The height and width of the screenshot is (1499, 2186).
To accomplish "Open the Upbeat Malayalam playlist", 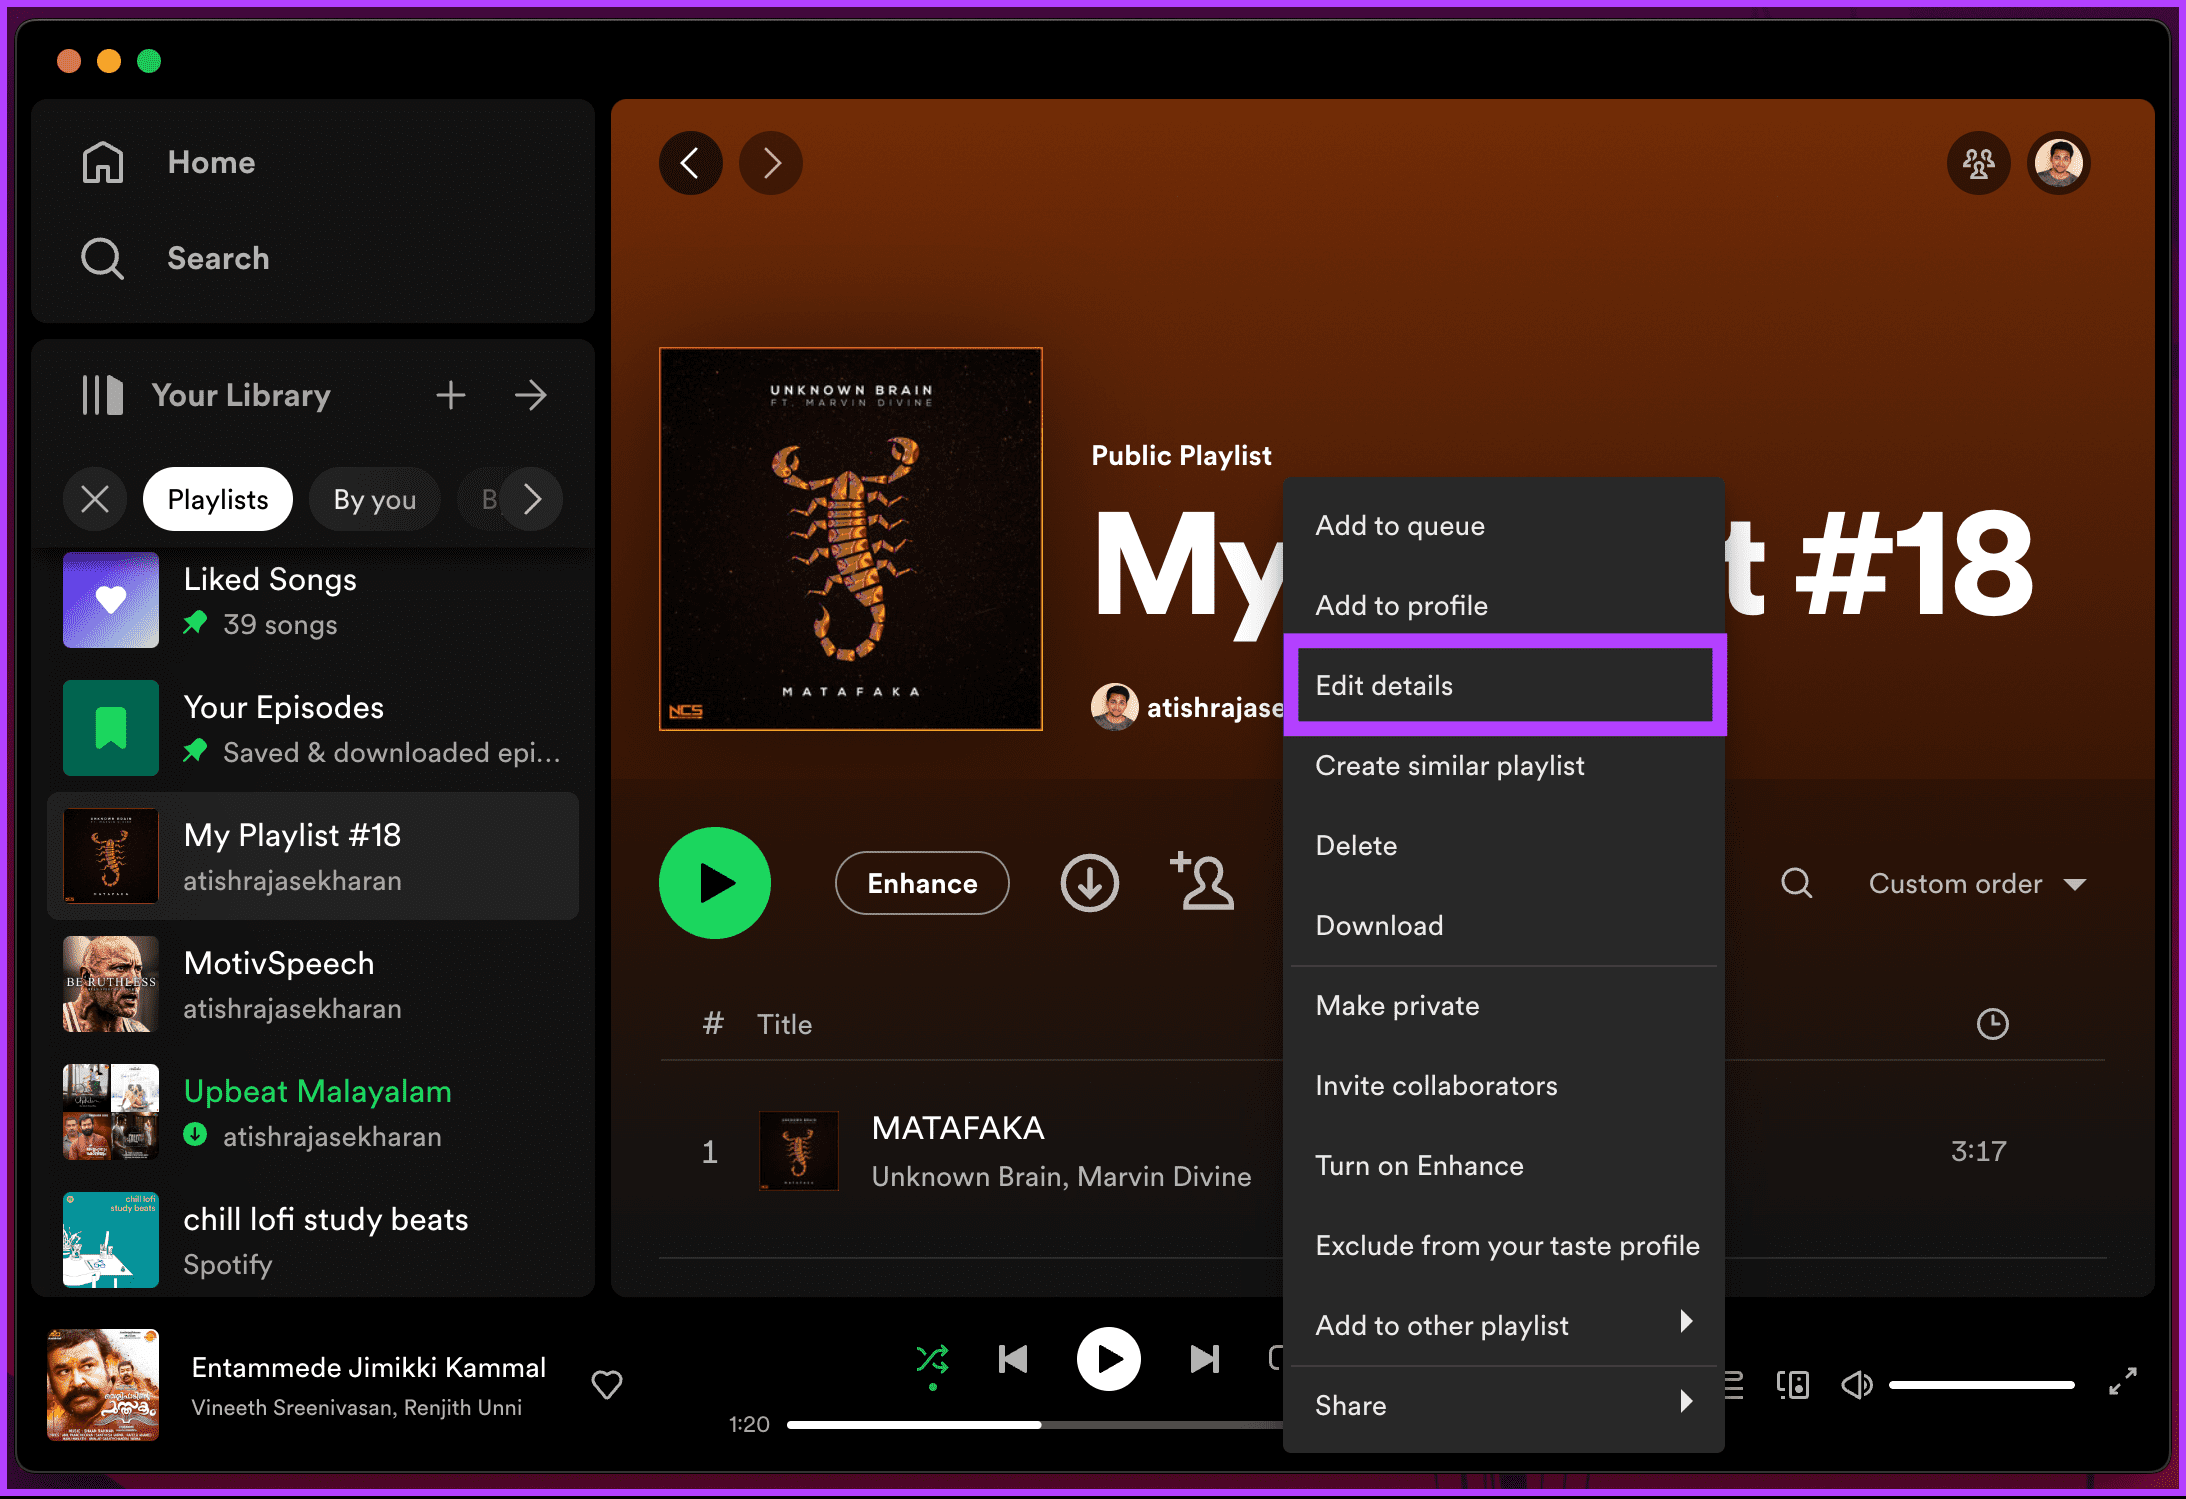I will coord(313,1112).
